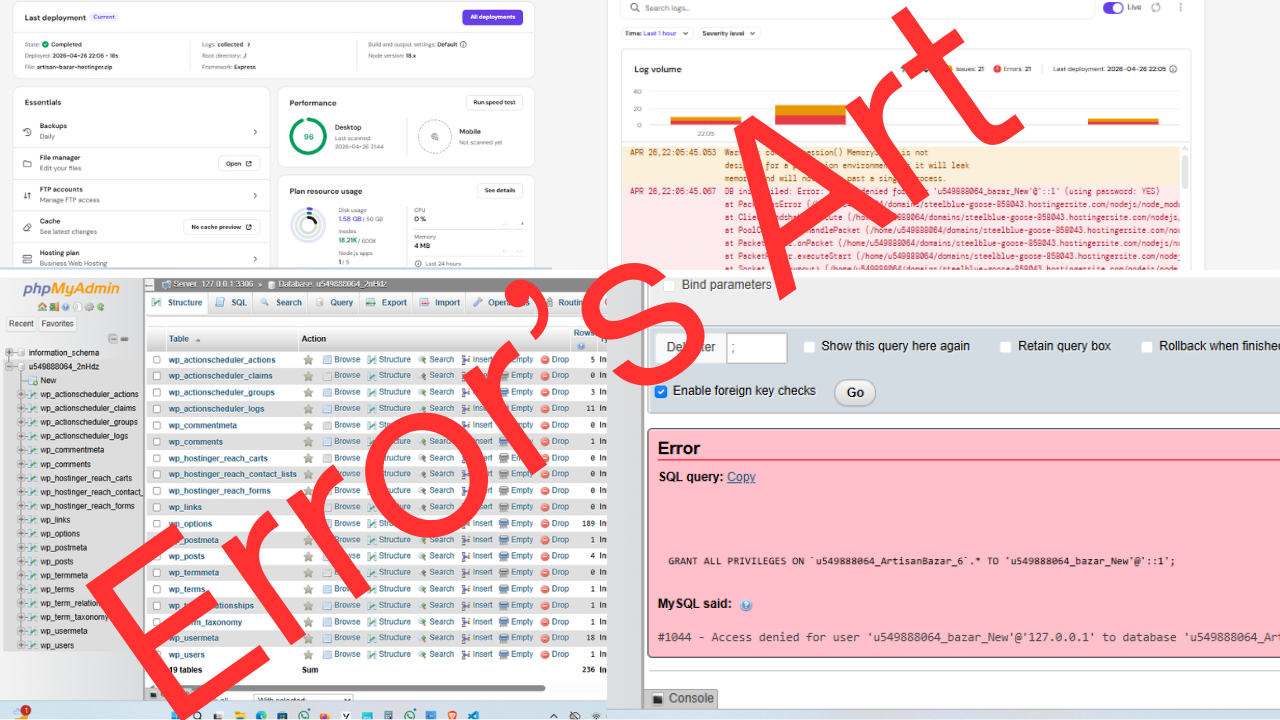This screenshot has width=1280, height=720.
Task: Click the magnifier icon in Search logs
Action: (x=636, y=8)
